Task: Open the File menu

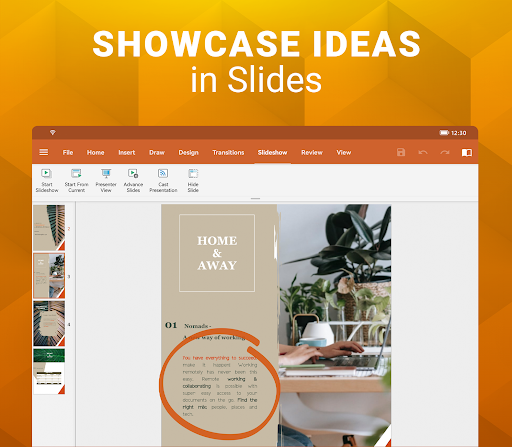Action: 68,152
